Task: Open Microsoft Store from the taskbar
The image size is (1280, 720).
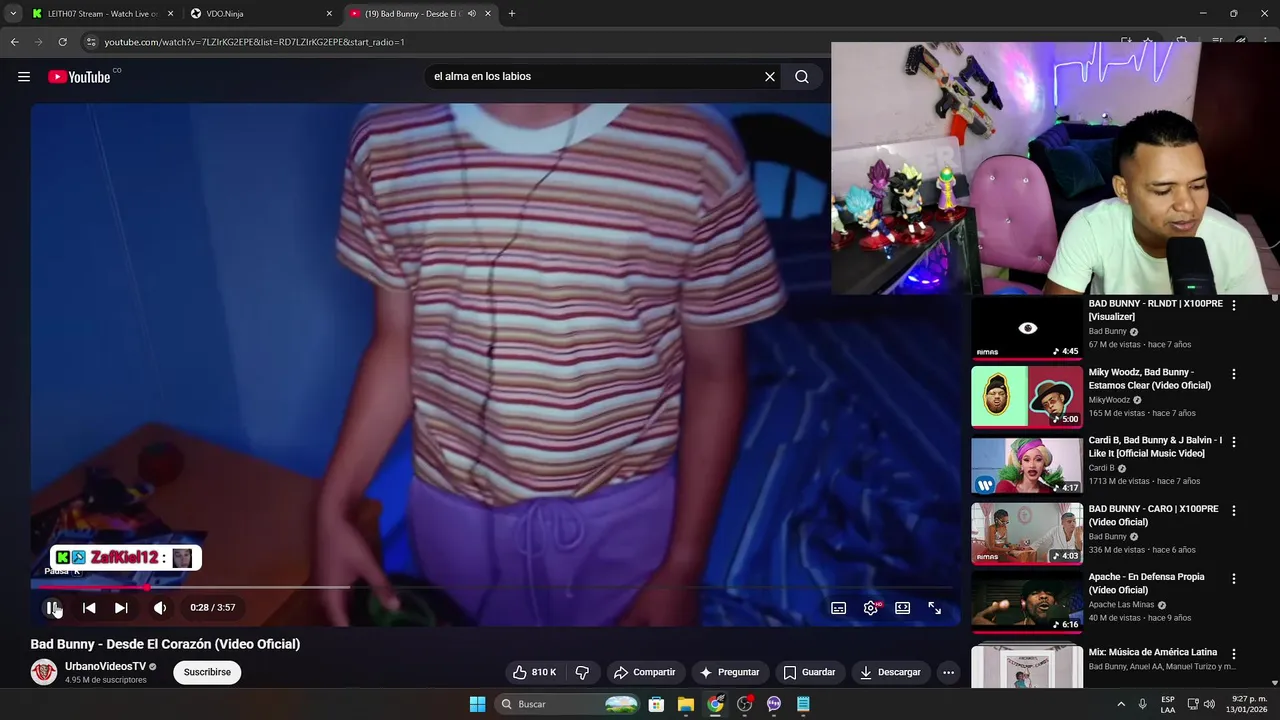Action: click(657, 704)
